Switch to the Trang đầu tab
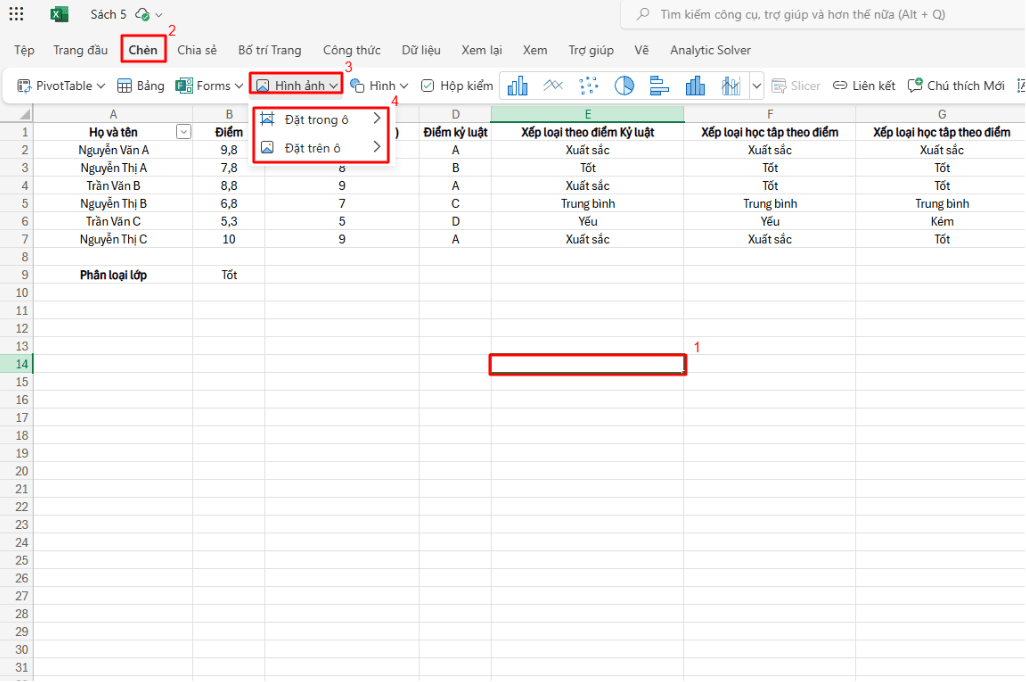Viewport: 1026px width, 682px height. point(80,50)
